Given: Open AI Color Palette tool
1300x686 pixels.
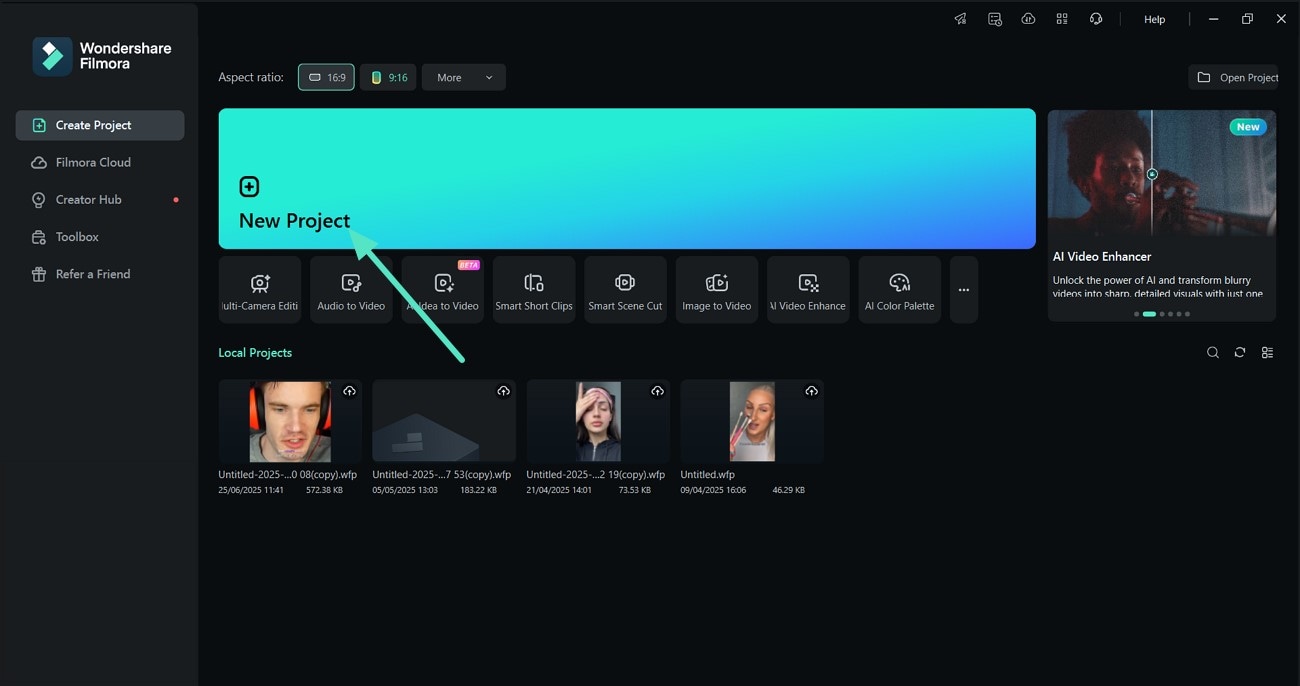Looking at the screenshot, I should [899, 289].
